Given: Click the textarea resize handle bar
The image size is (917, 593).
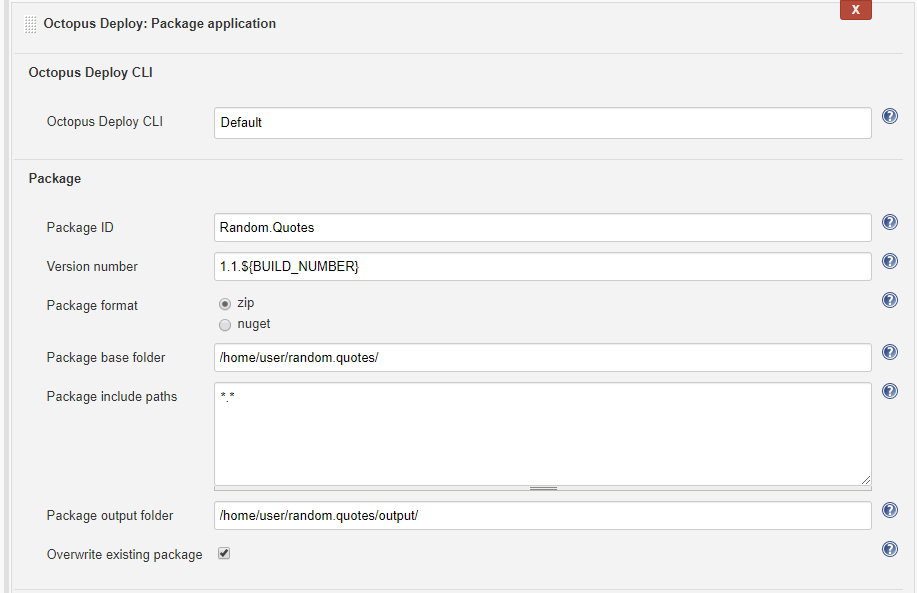Looking at the screenshot, I should [x=543, y=488].
